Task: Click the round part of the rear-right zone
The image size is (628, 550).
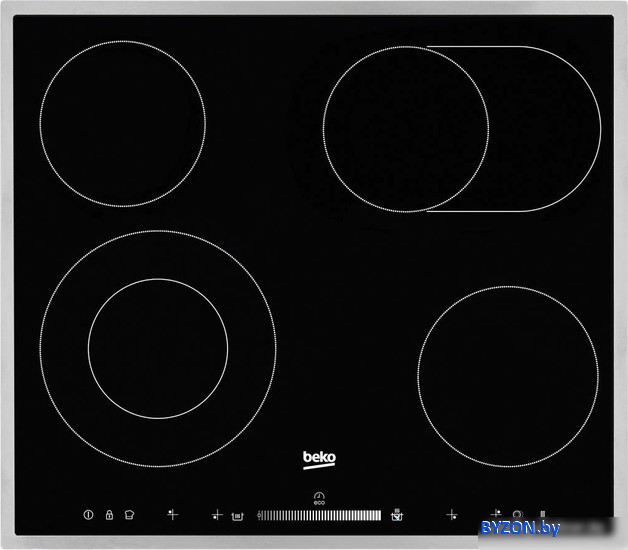Action: click(405, 129)
